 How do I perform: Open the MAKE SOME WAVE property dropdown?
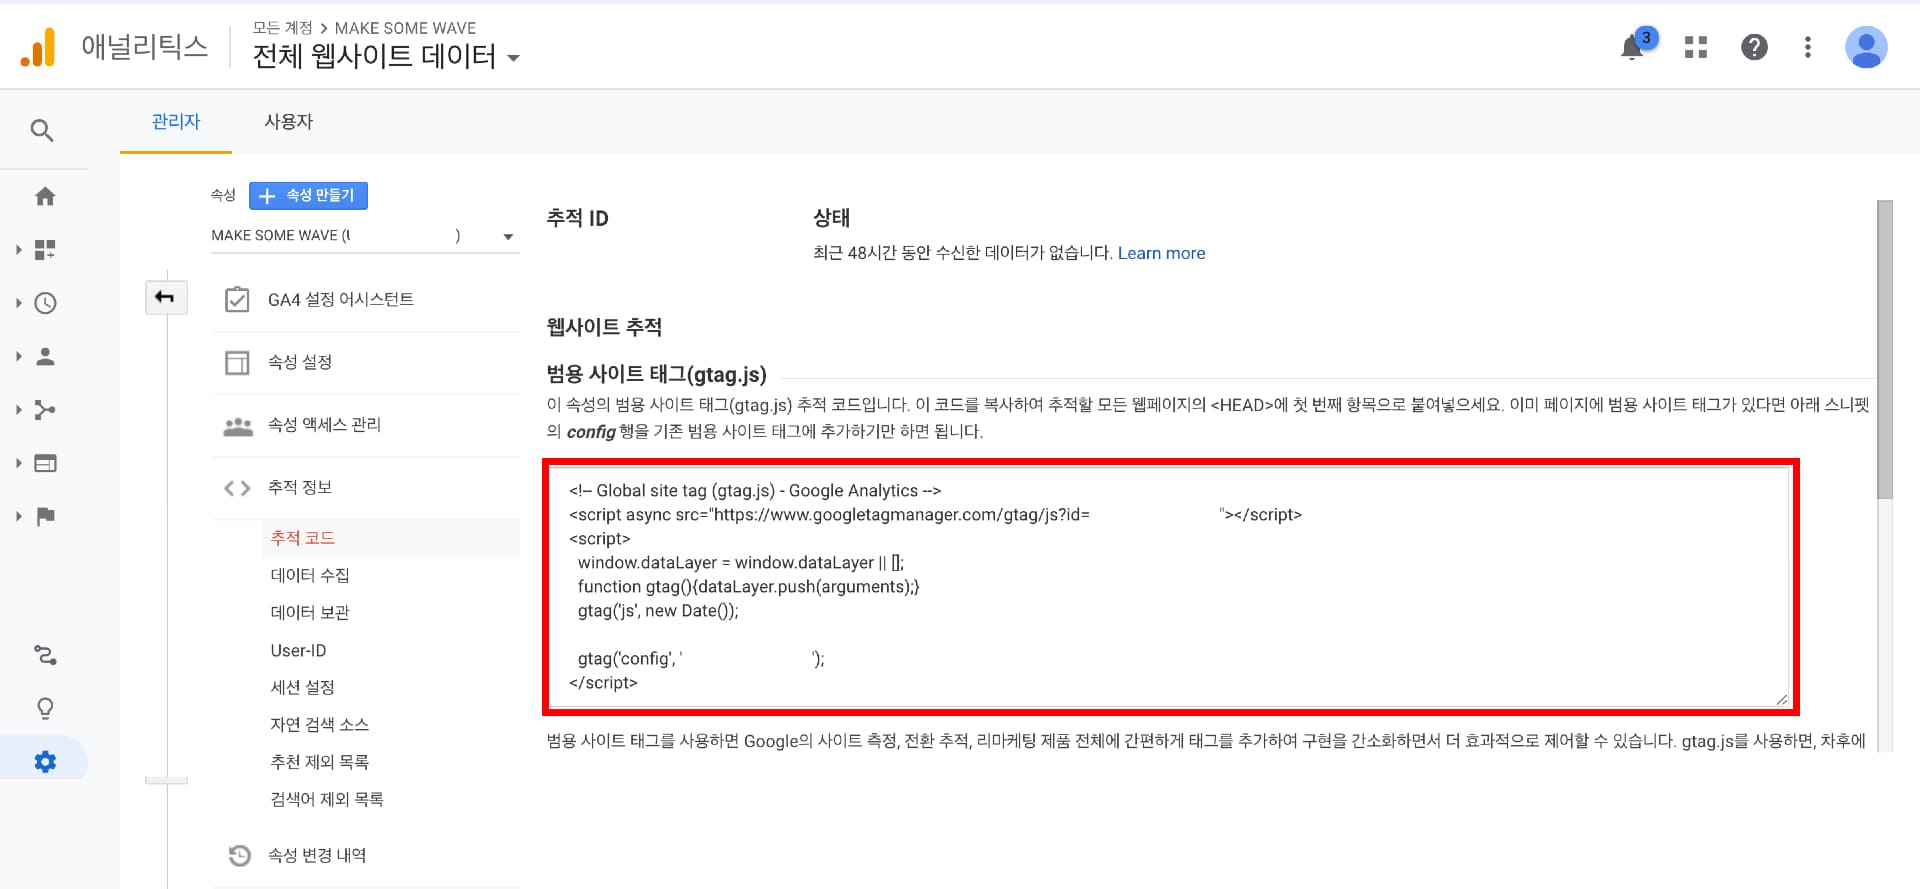[x=364, y=236]
